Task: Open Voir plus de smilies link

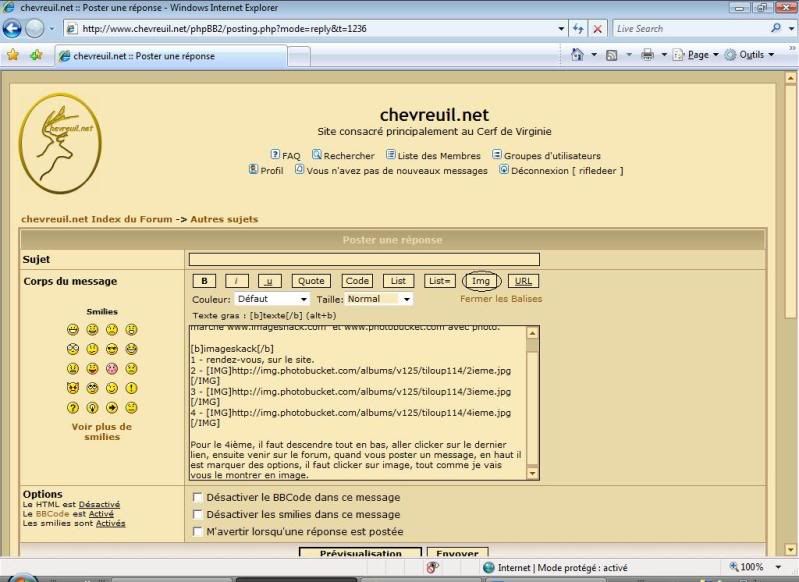Action: pyautogui.click(x=102, y=432)
